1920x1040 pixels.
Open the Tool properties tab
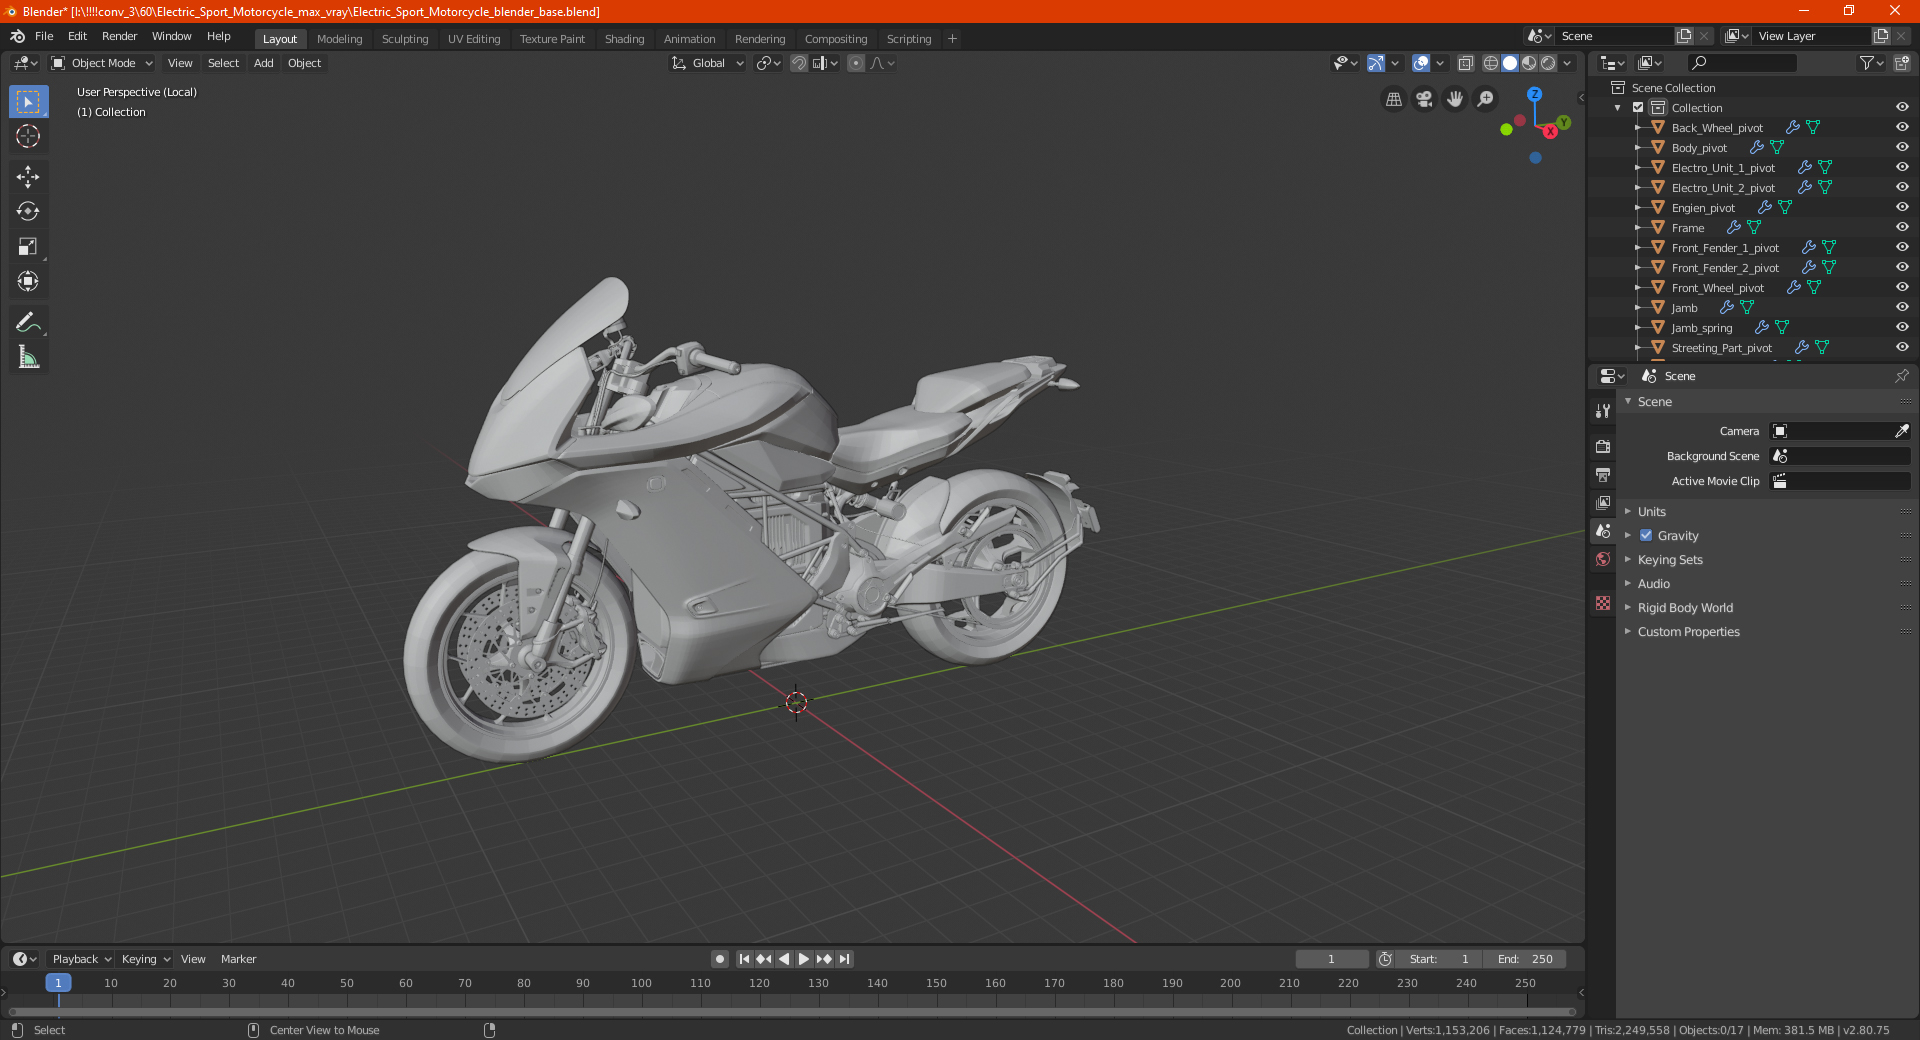click(1603, 411)
